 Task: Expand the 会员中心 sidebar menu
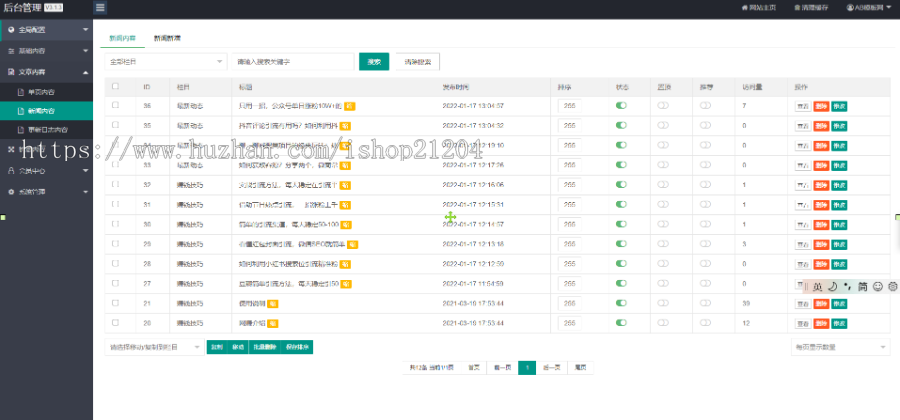coord(46,171)
